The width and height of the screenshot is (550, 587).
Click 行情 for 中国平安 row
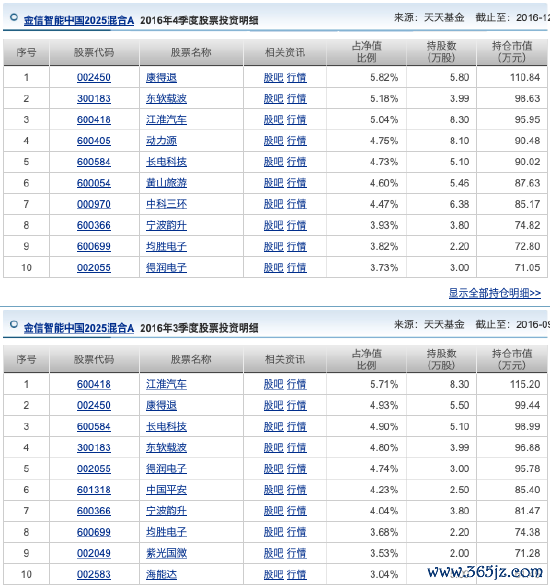pos(297,490)
